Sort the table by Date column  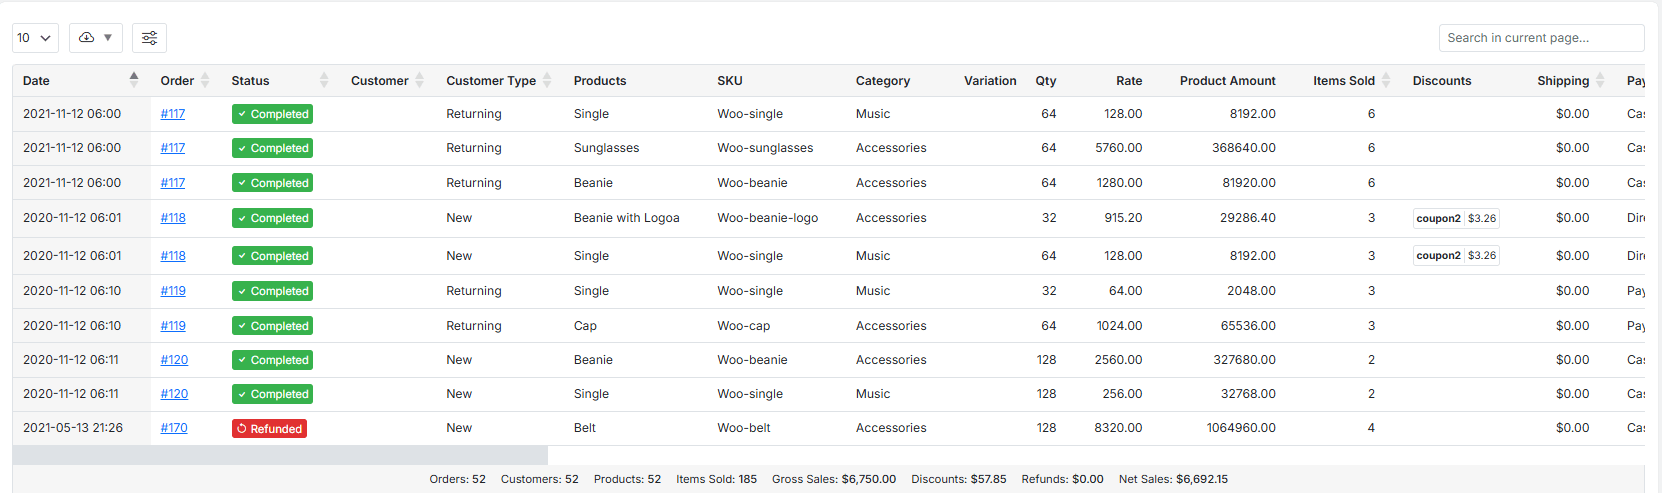[134, 80]
